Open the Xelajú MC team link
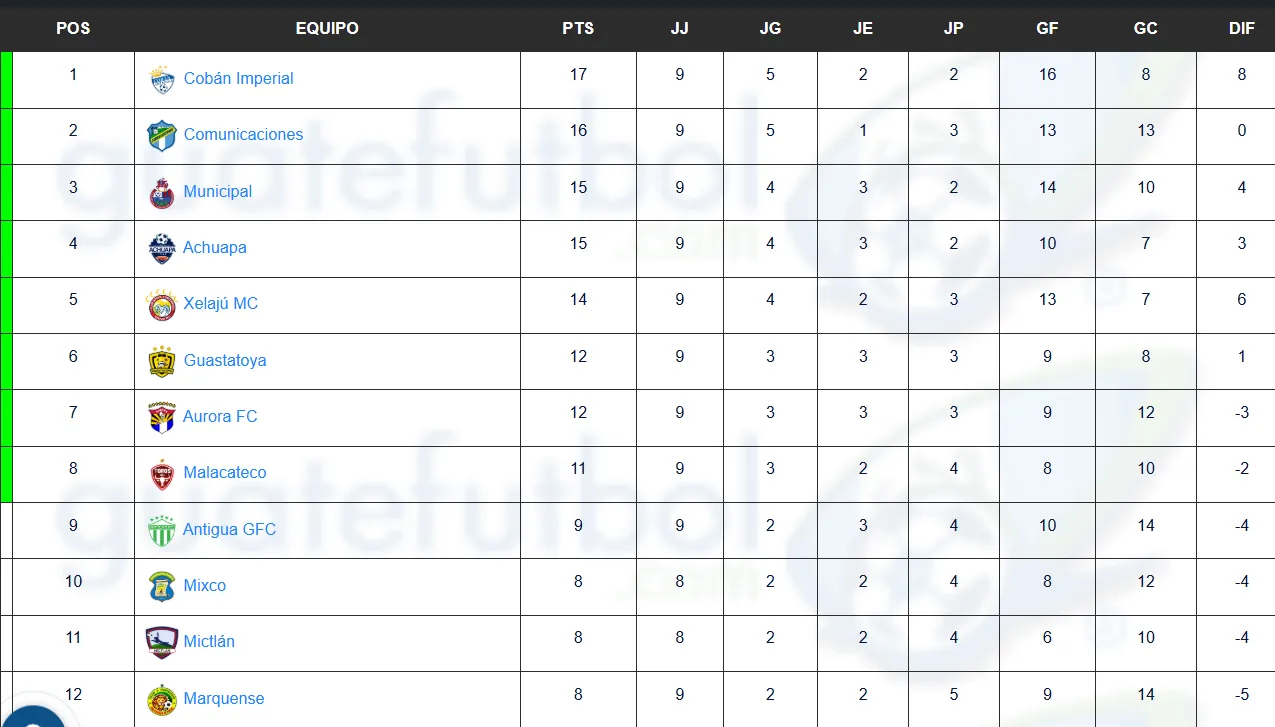Viewport: 1275px width, 727px height. tap(220, 304)
